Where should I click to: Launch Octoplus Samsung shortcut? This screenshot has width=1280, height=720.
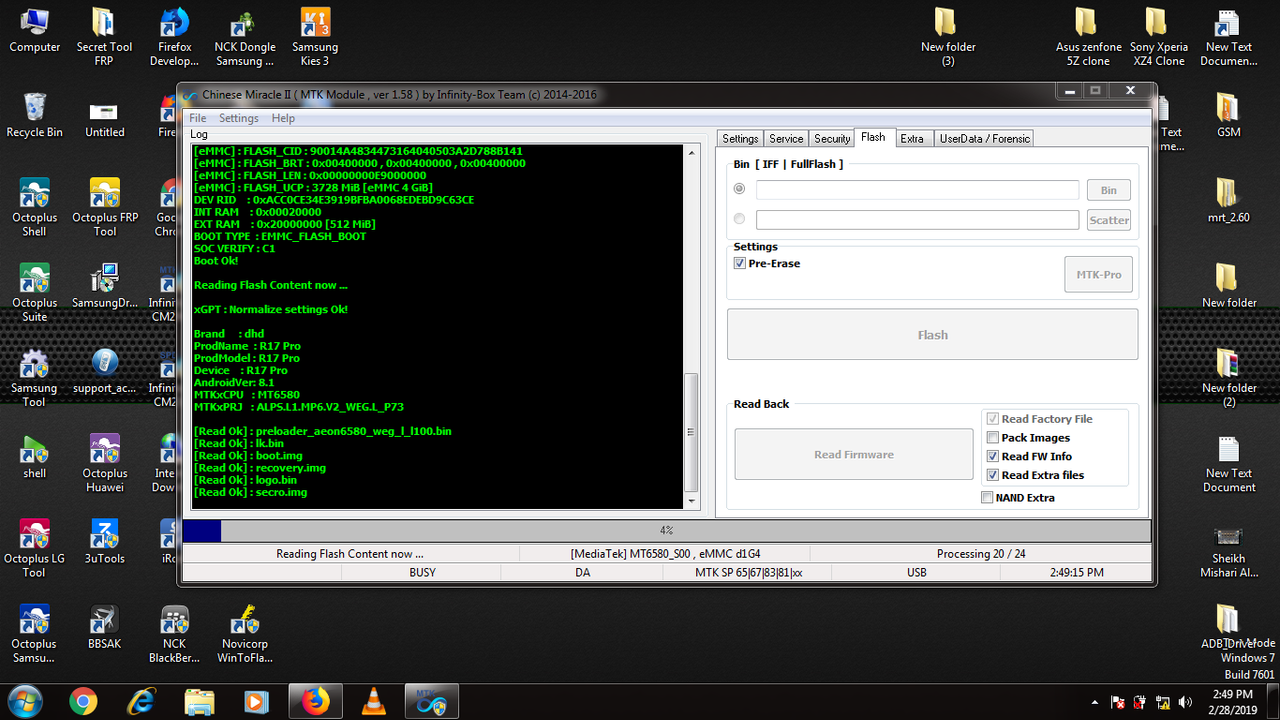[x=35, y=633]
